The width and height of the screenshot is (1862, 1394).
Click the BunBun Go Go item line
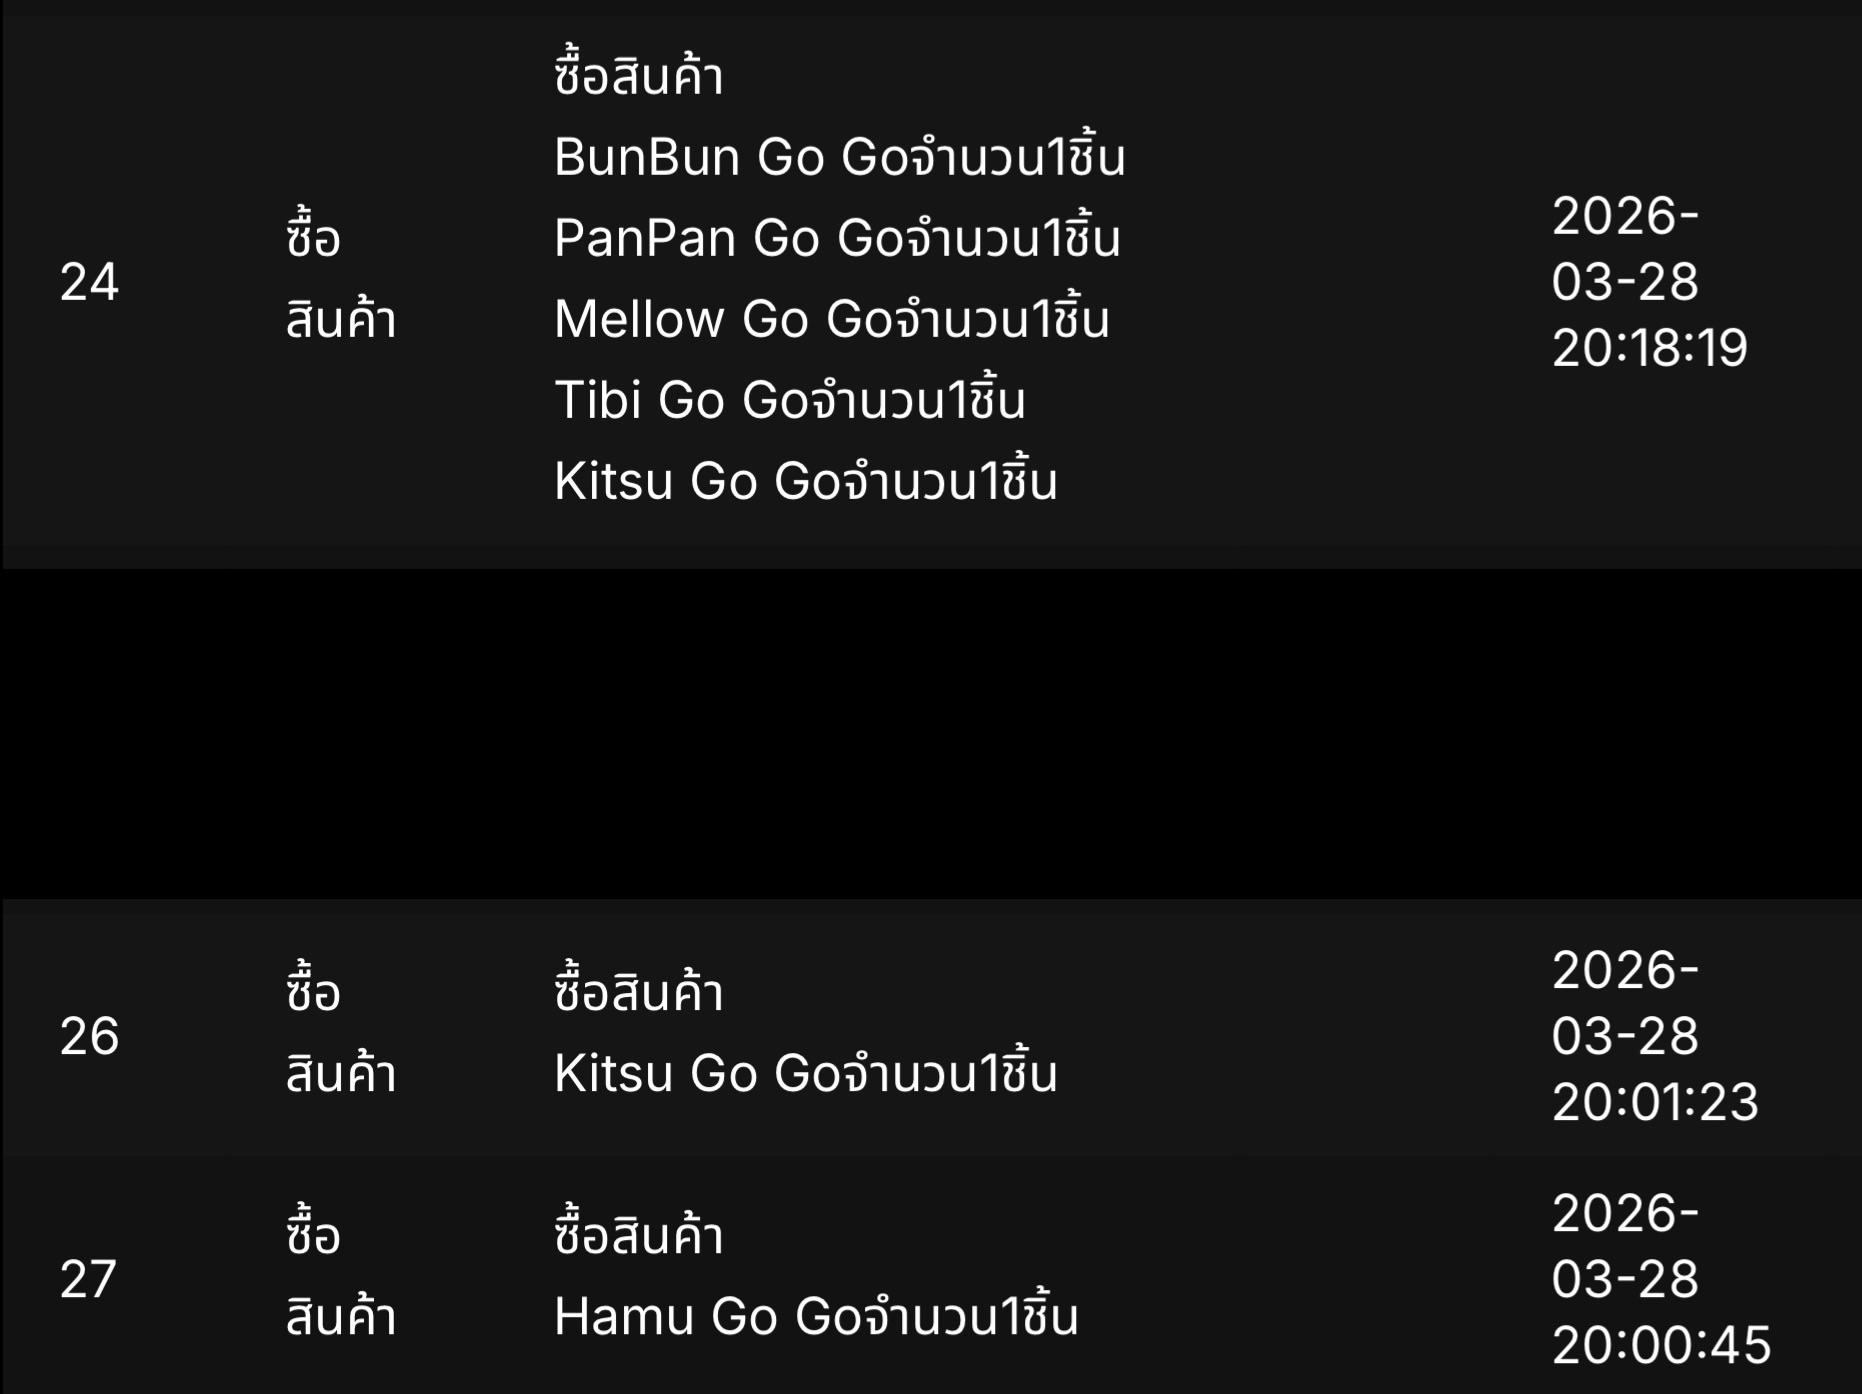839,156
